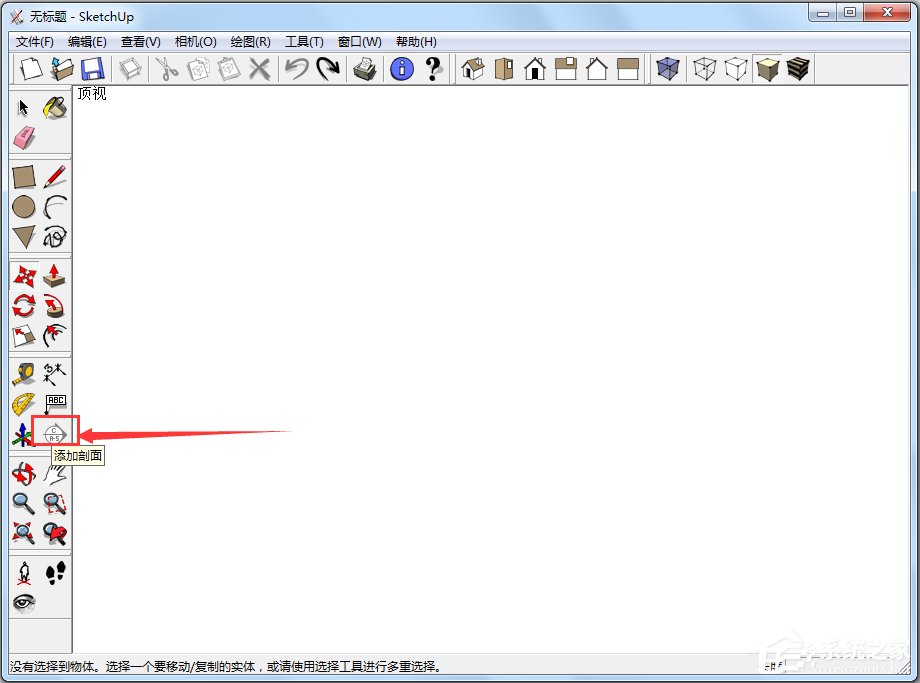Viewport: 920px width, 683px height.
Task: Select the yellow Protractor tool
Action: click(x=23, y=404)
